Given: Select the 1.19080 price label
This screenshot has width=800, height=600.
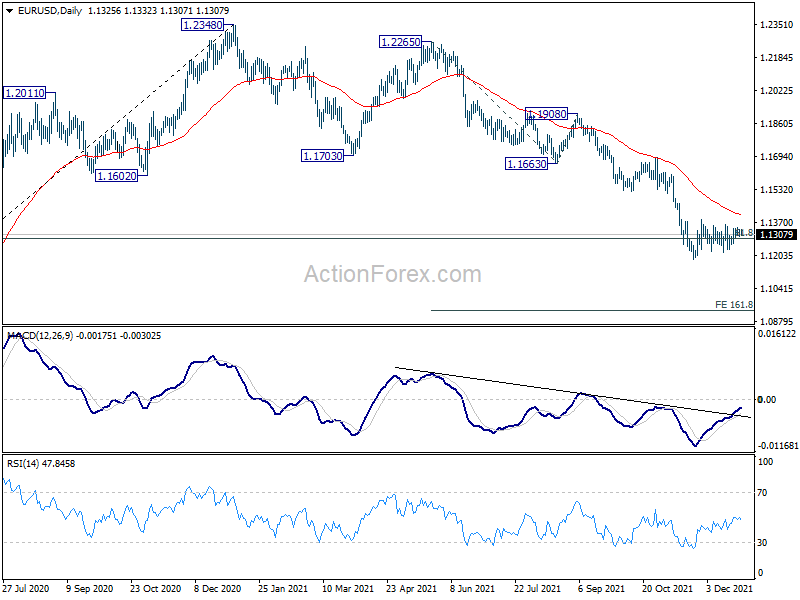Looking at the screenshot, I should (546, 114).
